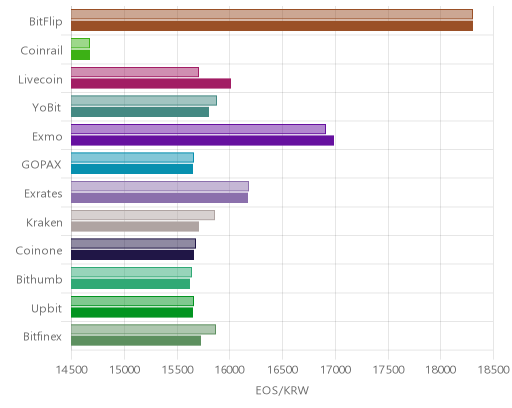Screen dimensions: 512x408
Task: Click the dark purple Exmo bar
Action: pos(202,141)
